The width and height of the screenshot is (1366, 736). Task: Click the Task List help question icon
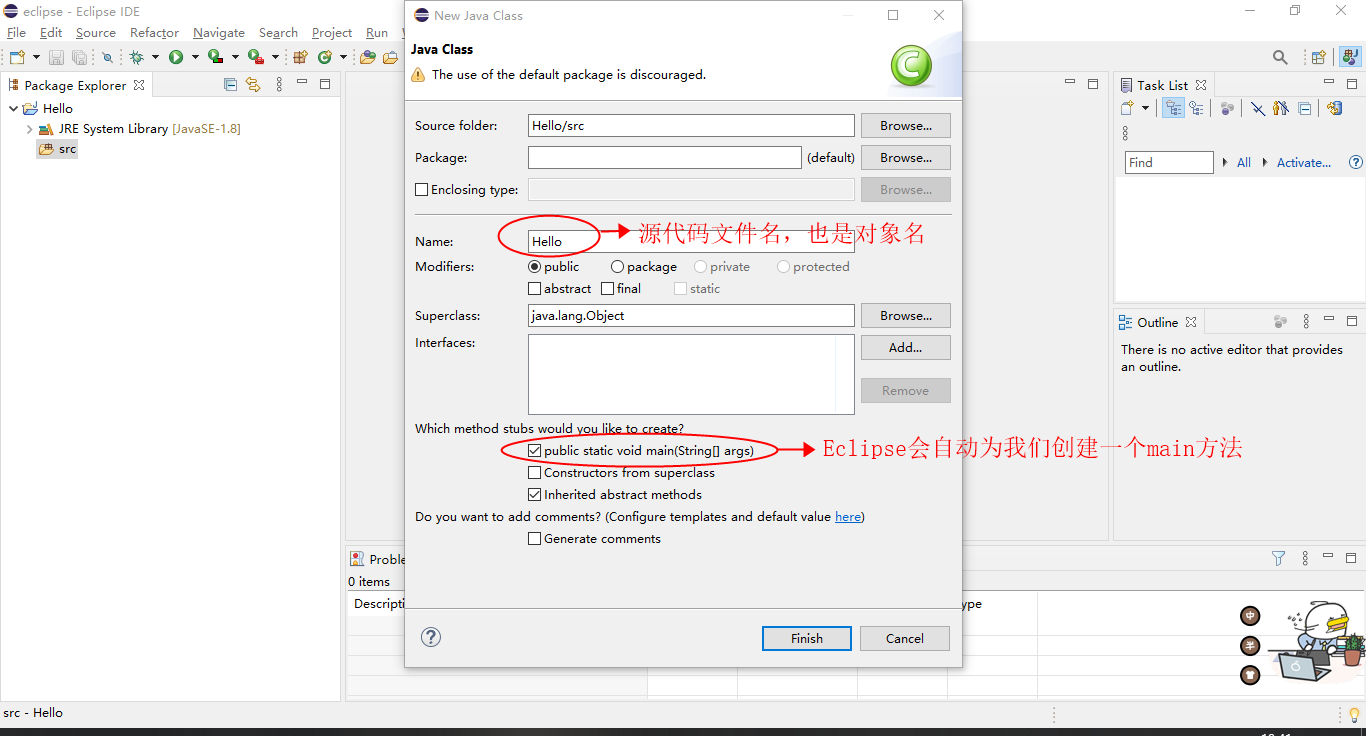(1356, 162)
